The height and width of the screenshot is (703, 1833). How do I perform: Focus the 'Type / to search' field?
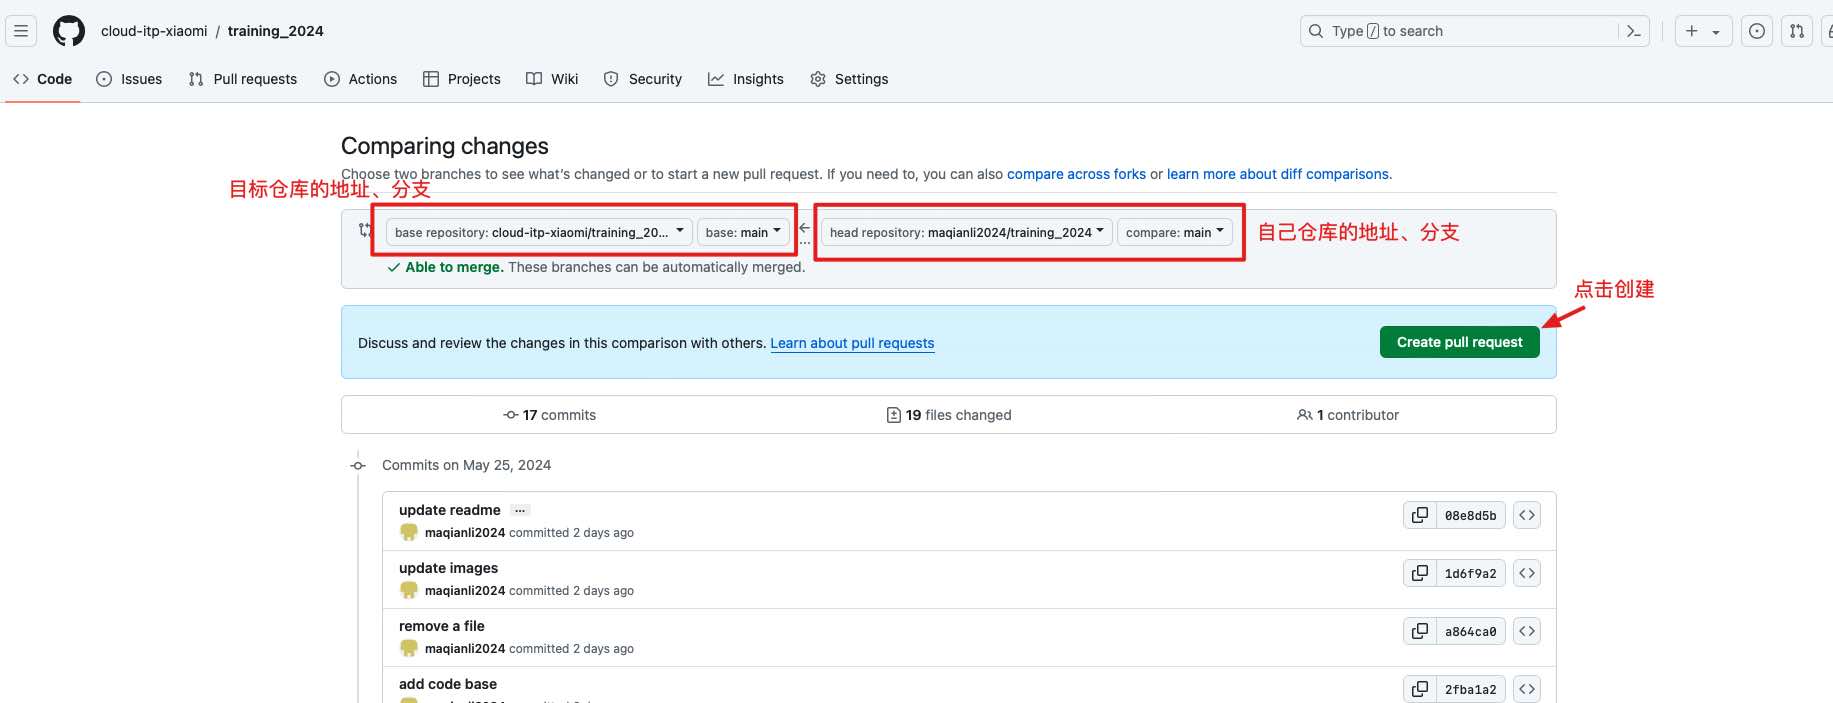point(1474,31)
